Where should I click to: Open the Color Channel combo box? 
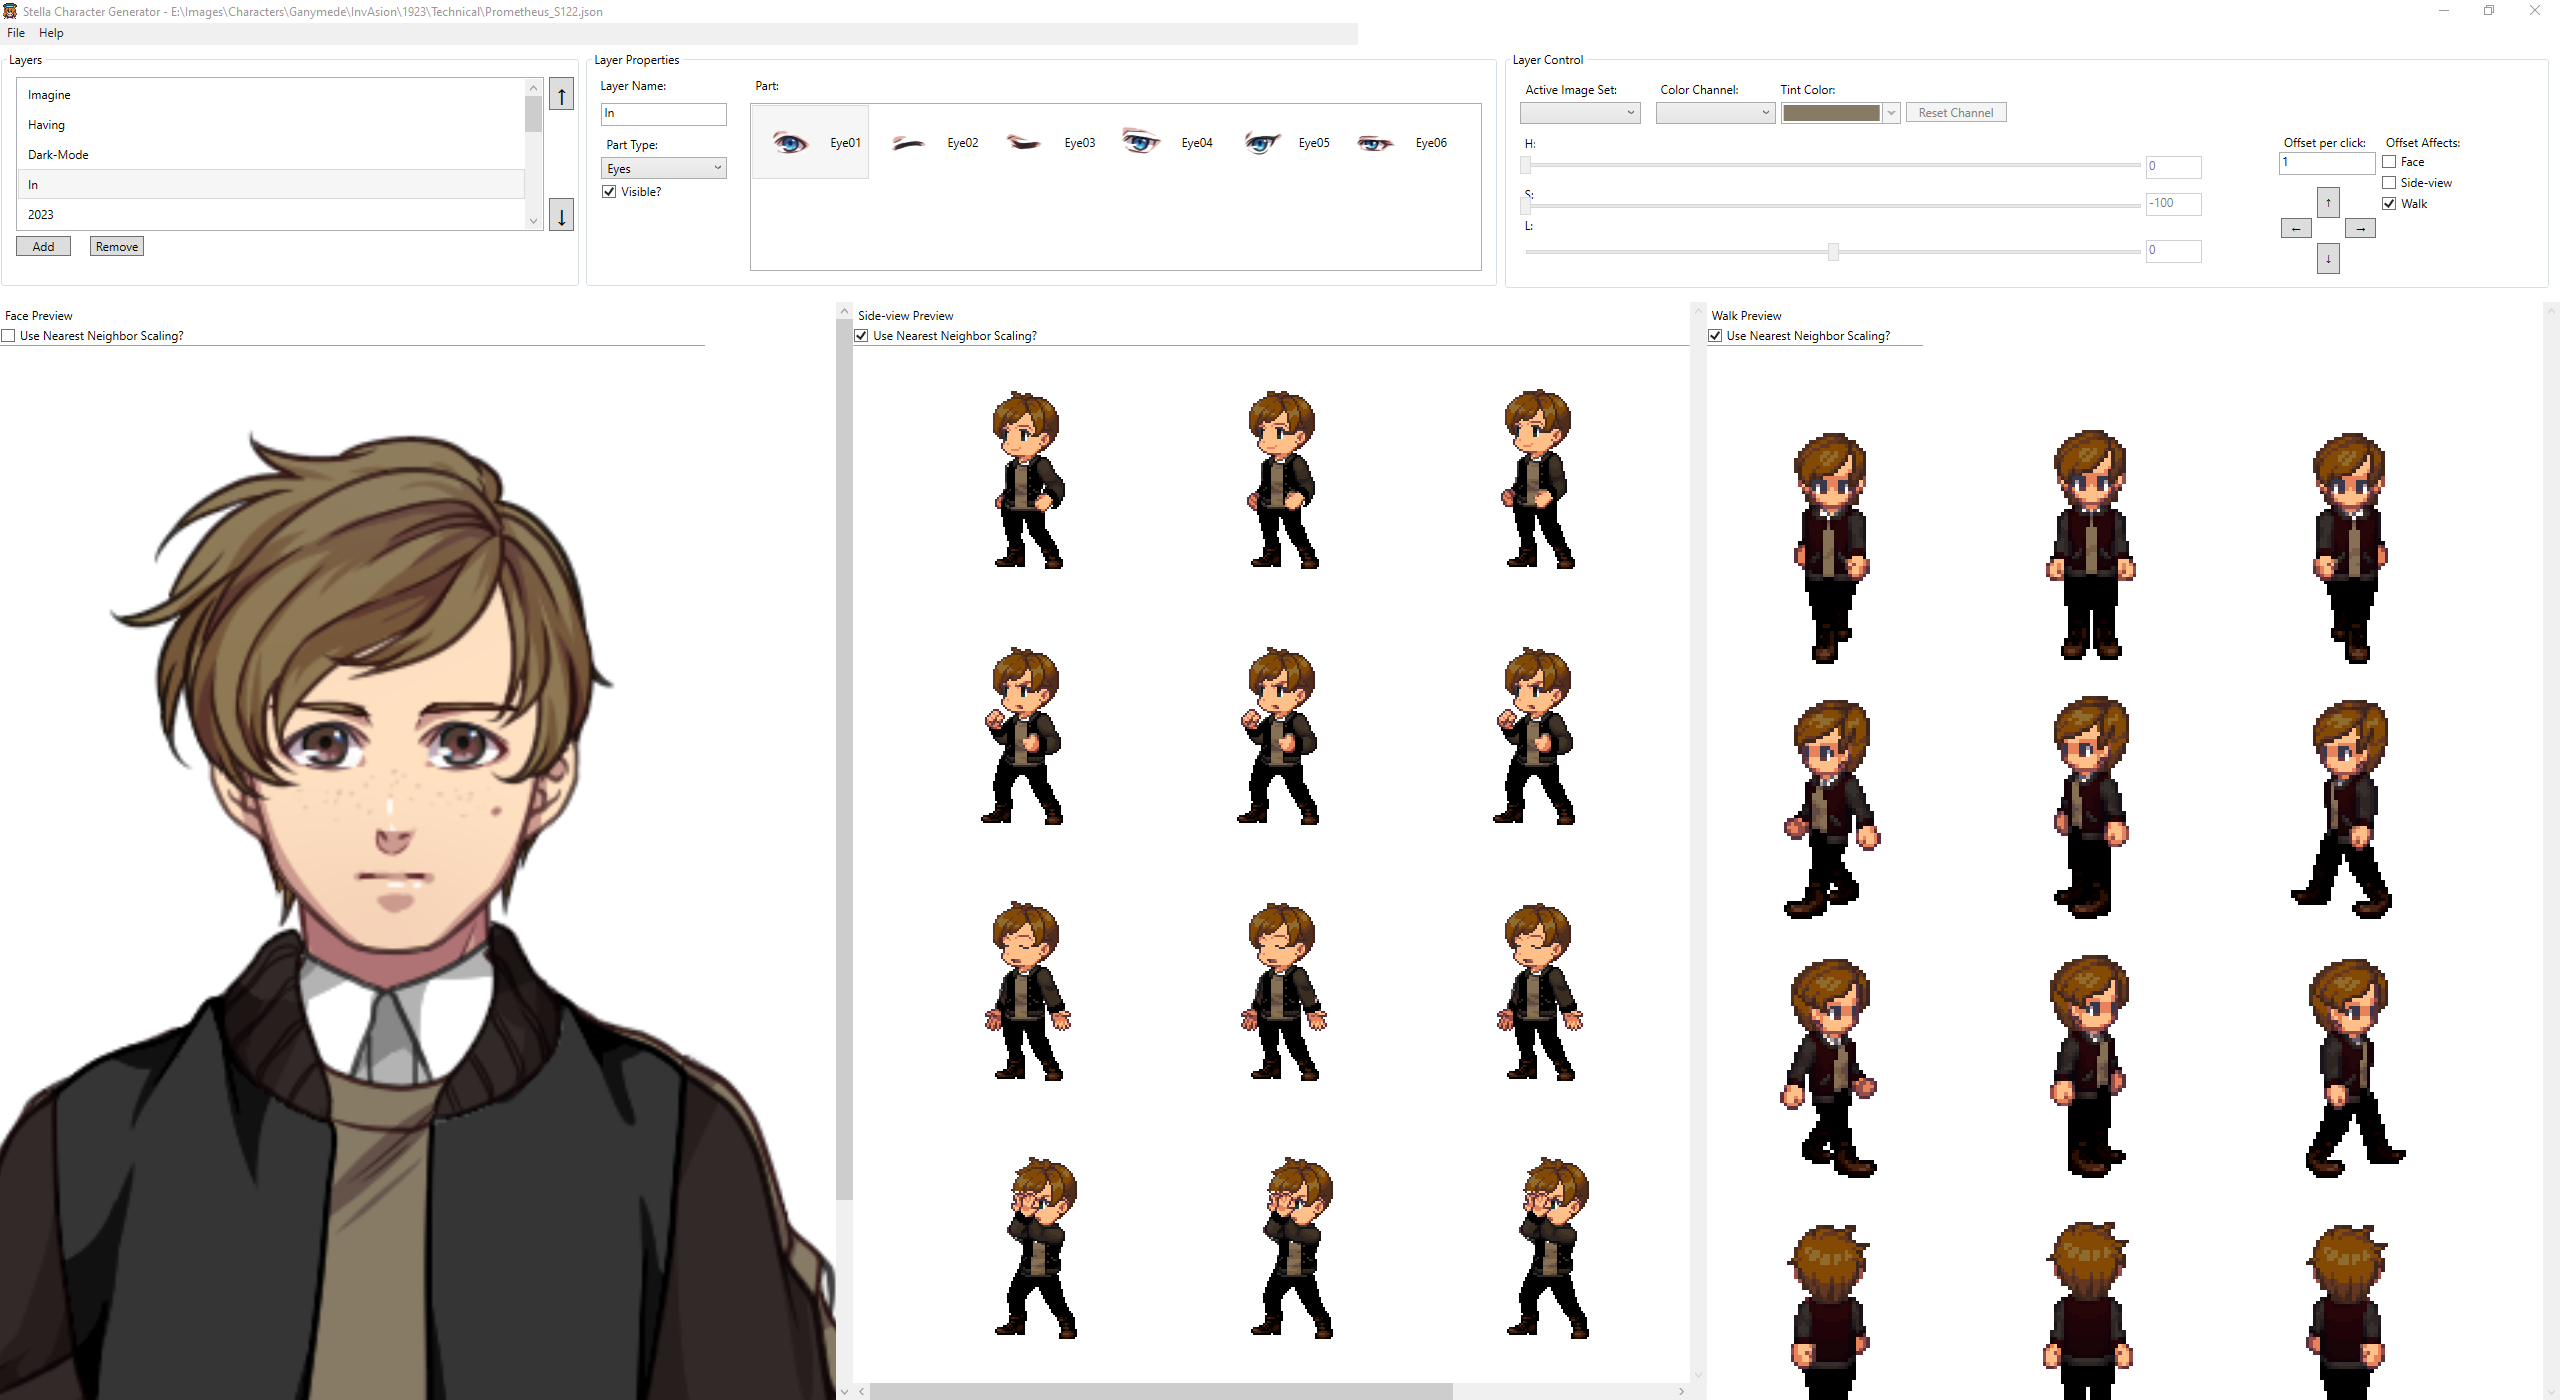[x=1715, y=113]
